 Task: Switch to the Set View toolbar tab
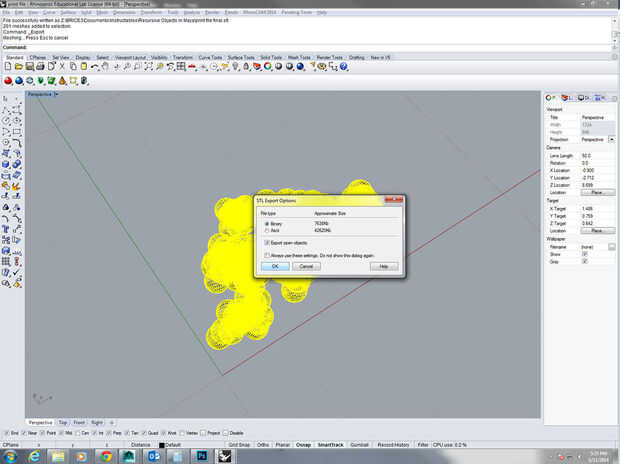[60, 57]
